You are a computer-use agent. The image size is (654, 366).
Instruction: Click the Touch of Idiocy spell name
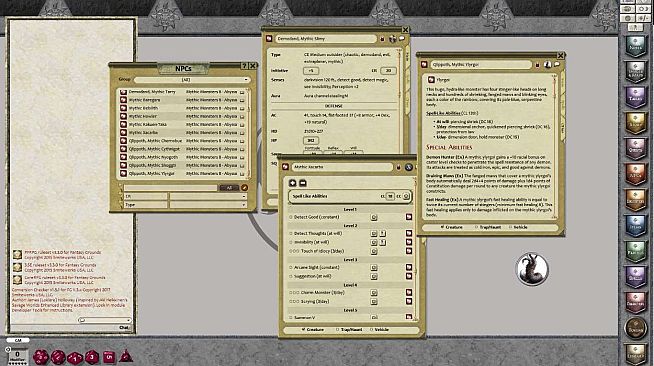click(x=322, y=251)
